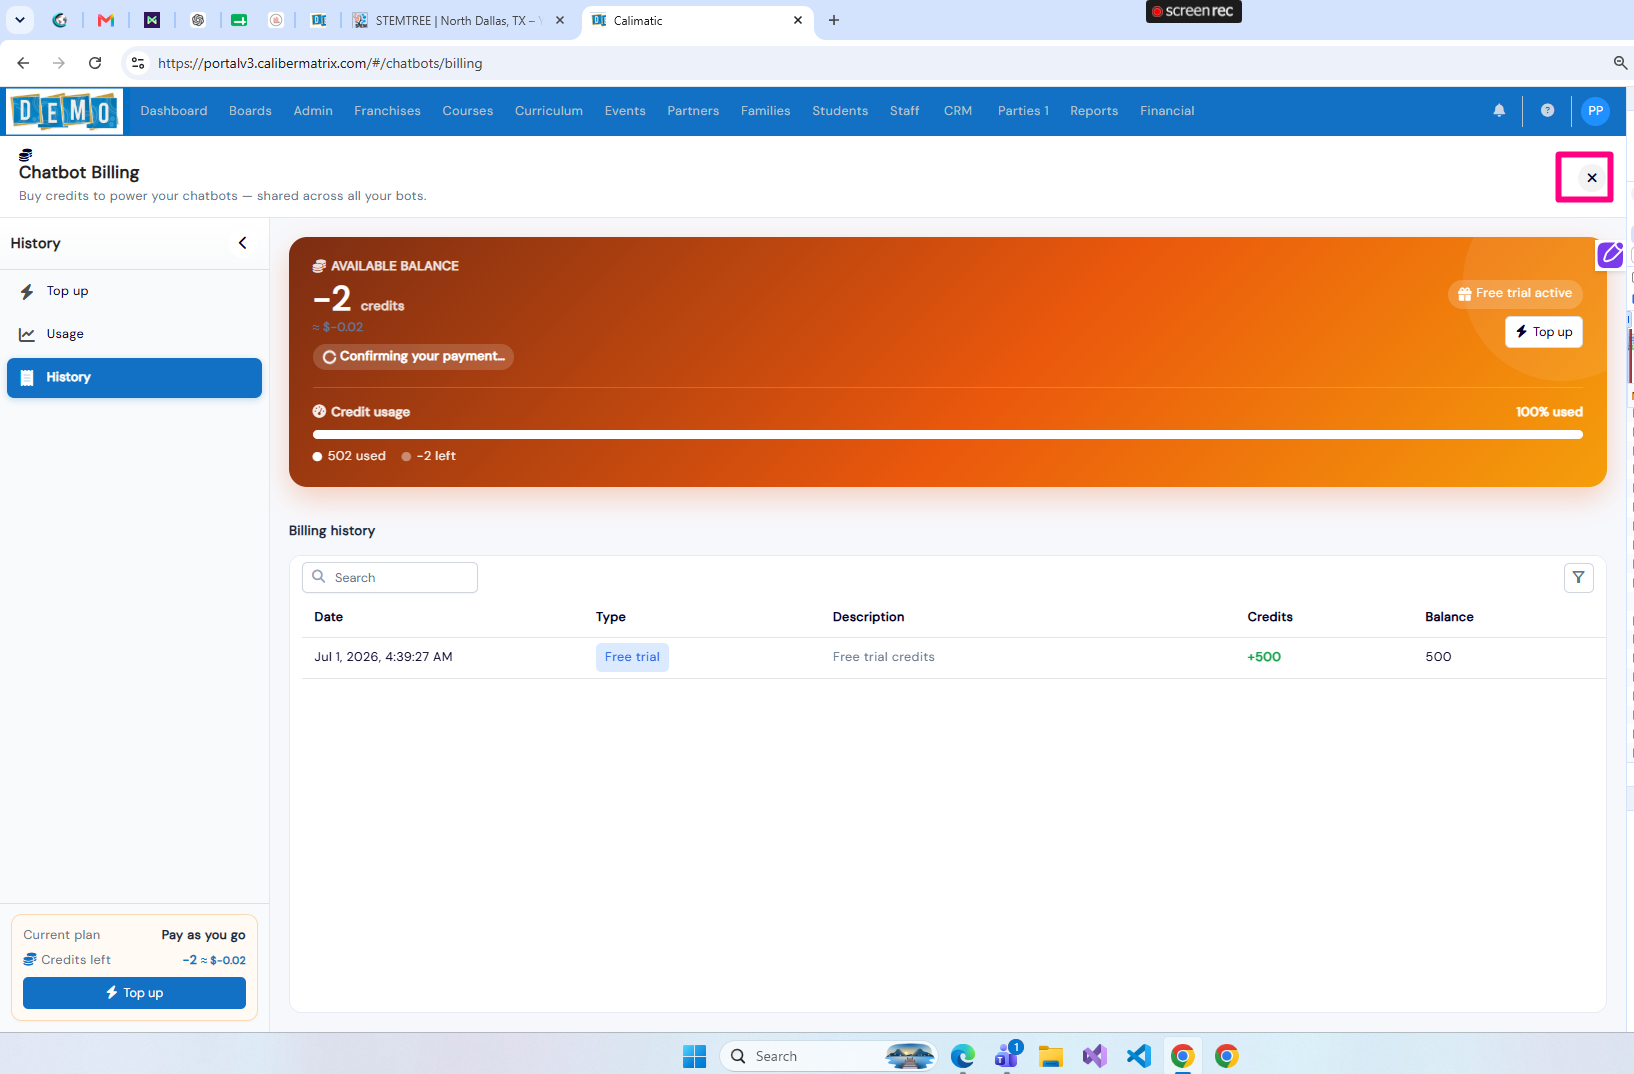Open Microsoft Edge from taskbar
Viewport: 1634px width, 1074px height.
[x=963, y=1056]
